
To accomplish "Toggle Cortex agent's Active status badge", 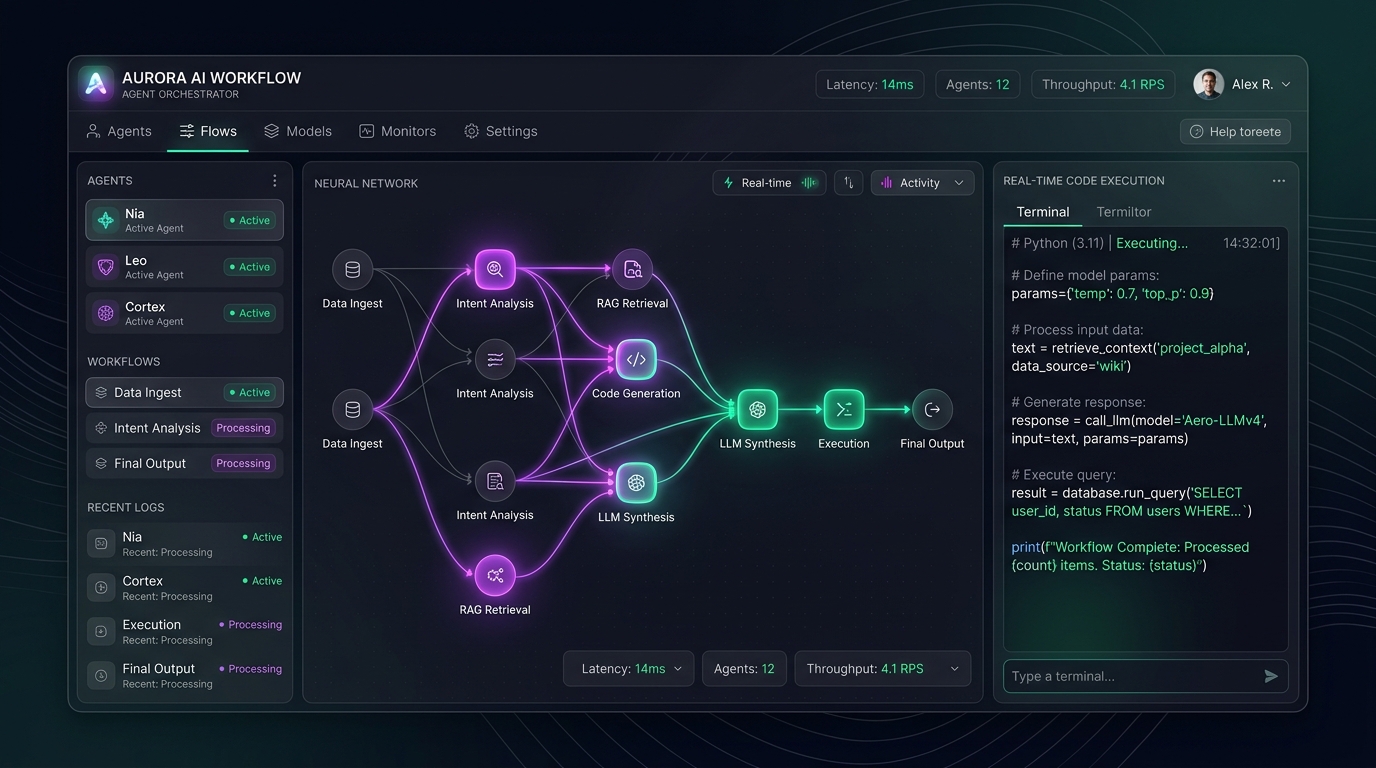I will (249, 313).
